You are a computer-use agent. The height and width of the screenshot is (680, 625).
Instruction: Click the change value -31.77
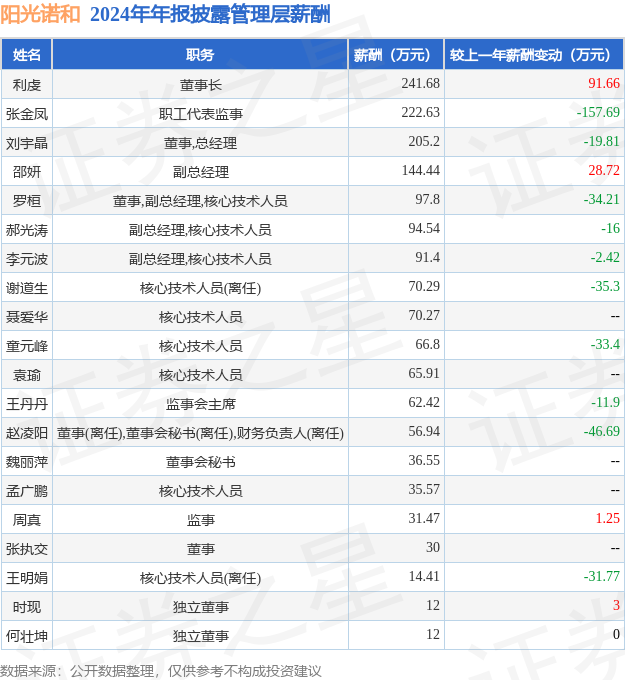click(602, 577)
